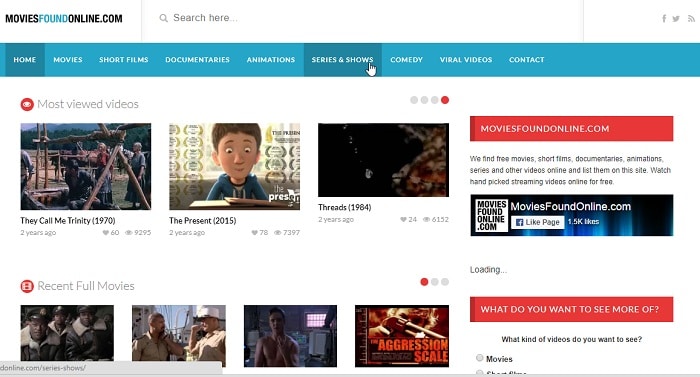700x377 pixels.
Task: Open the Aggression Scale movie thumbnail
Action: coord(402,336)
